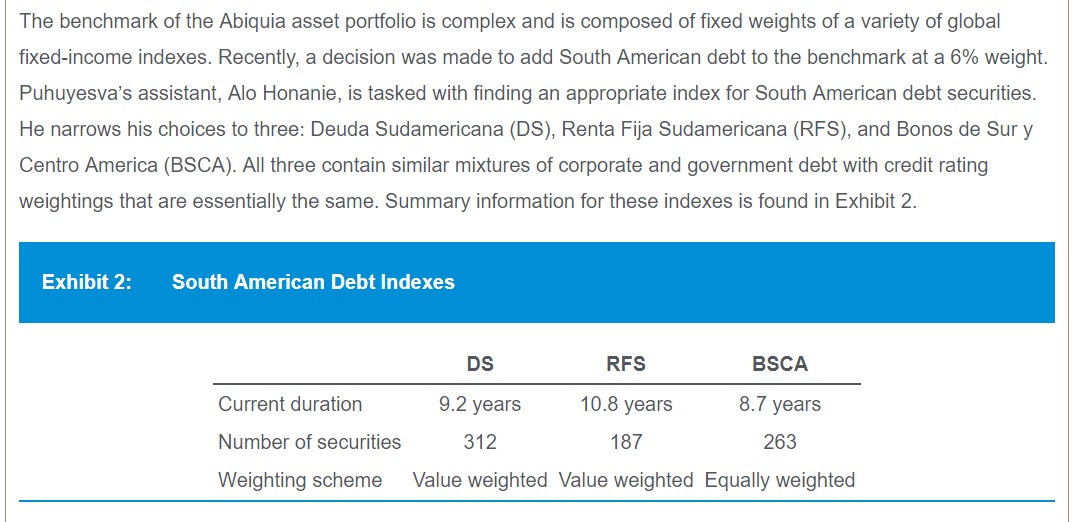Click the Weighting scheme row label

click(x=300, y=480)
